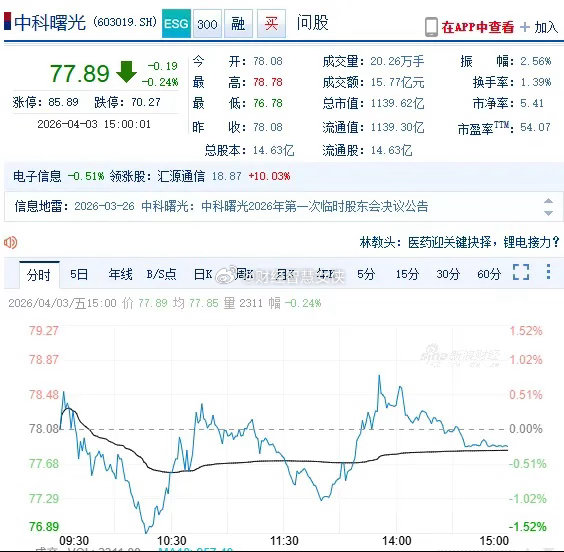Click 成交额 value 15.77亿元

(397, 82)
